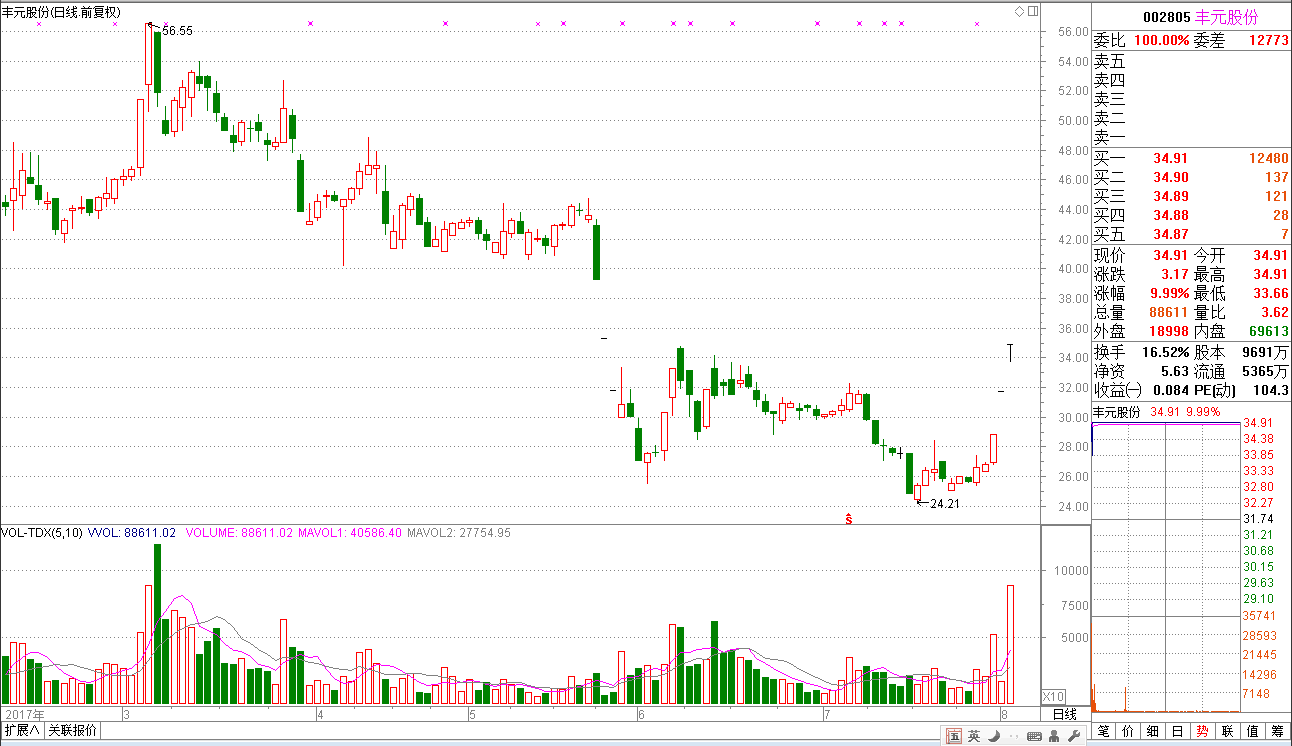Image resolution: width=1292 pixels, height=746 pixels.
Task: Click the VOLUME: 88611.02 label
Action: click(x=239, y=533)
